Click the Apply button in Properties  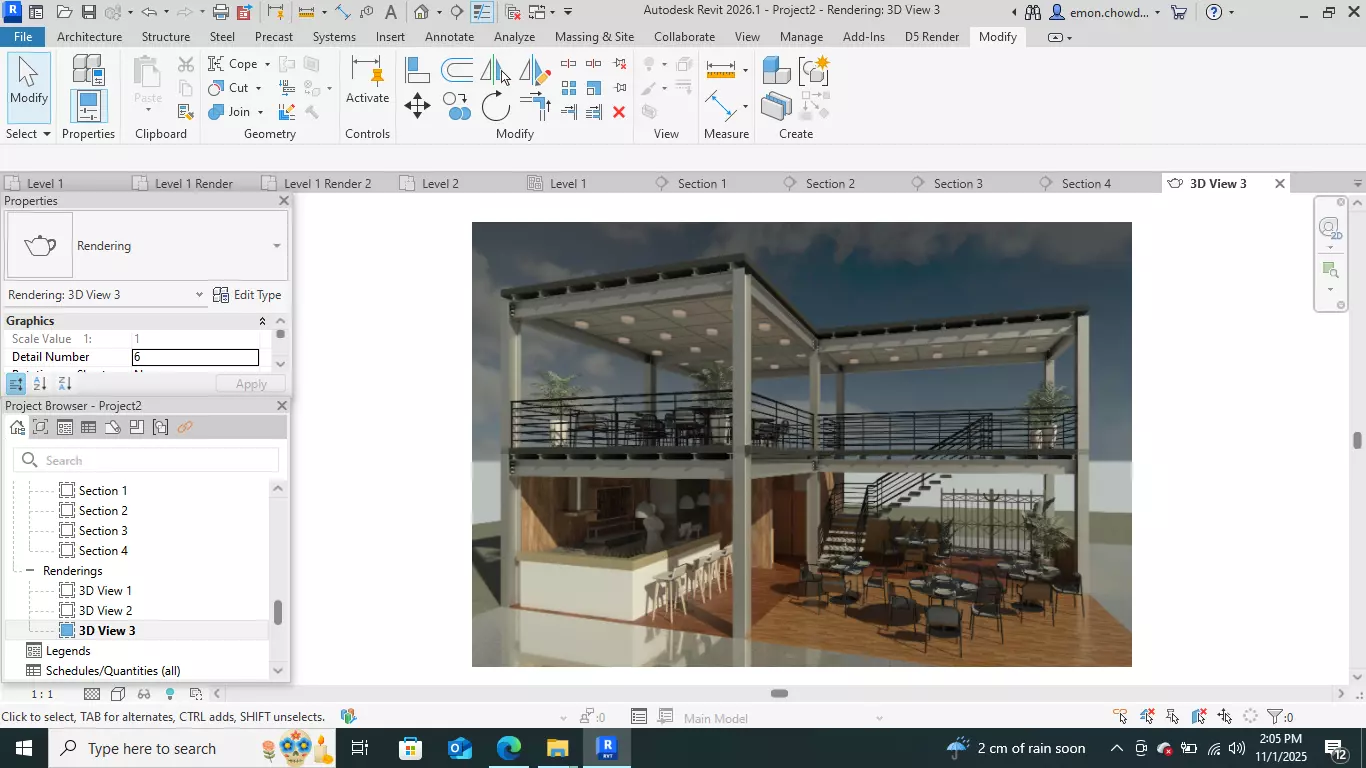pos(251,384)
